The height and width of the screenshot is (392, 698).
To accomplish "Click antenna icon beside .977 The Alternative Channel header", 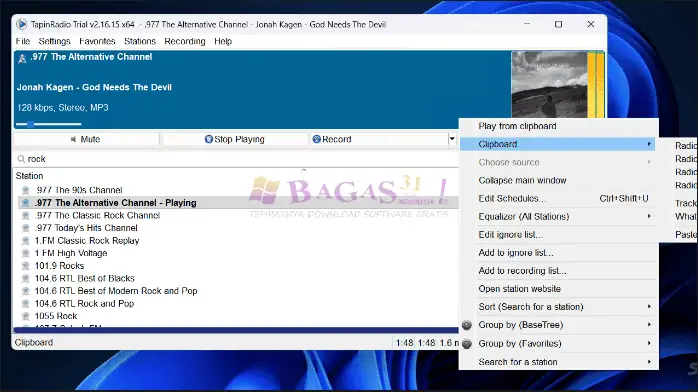I will (22, 58).
